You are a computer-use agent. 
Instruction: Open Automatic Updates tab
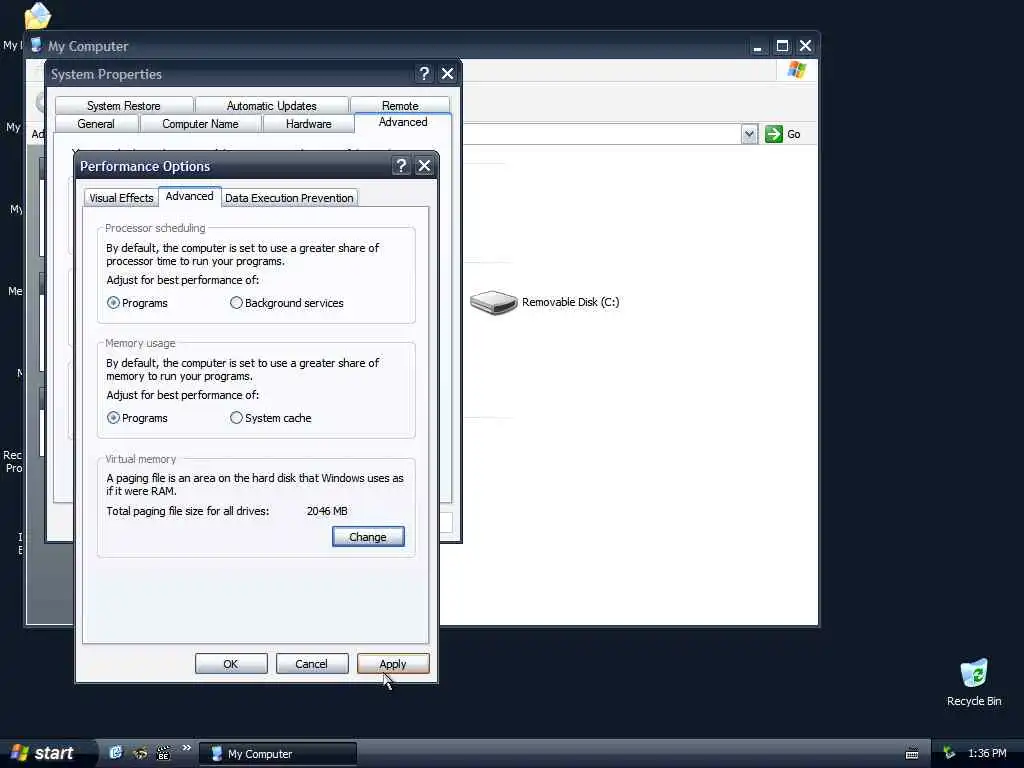[x=271, y=105]
